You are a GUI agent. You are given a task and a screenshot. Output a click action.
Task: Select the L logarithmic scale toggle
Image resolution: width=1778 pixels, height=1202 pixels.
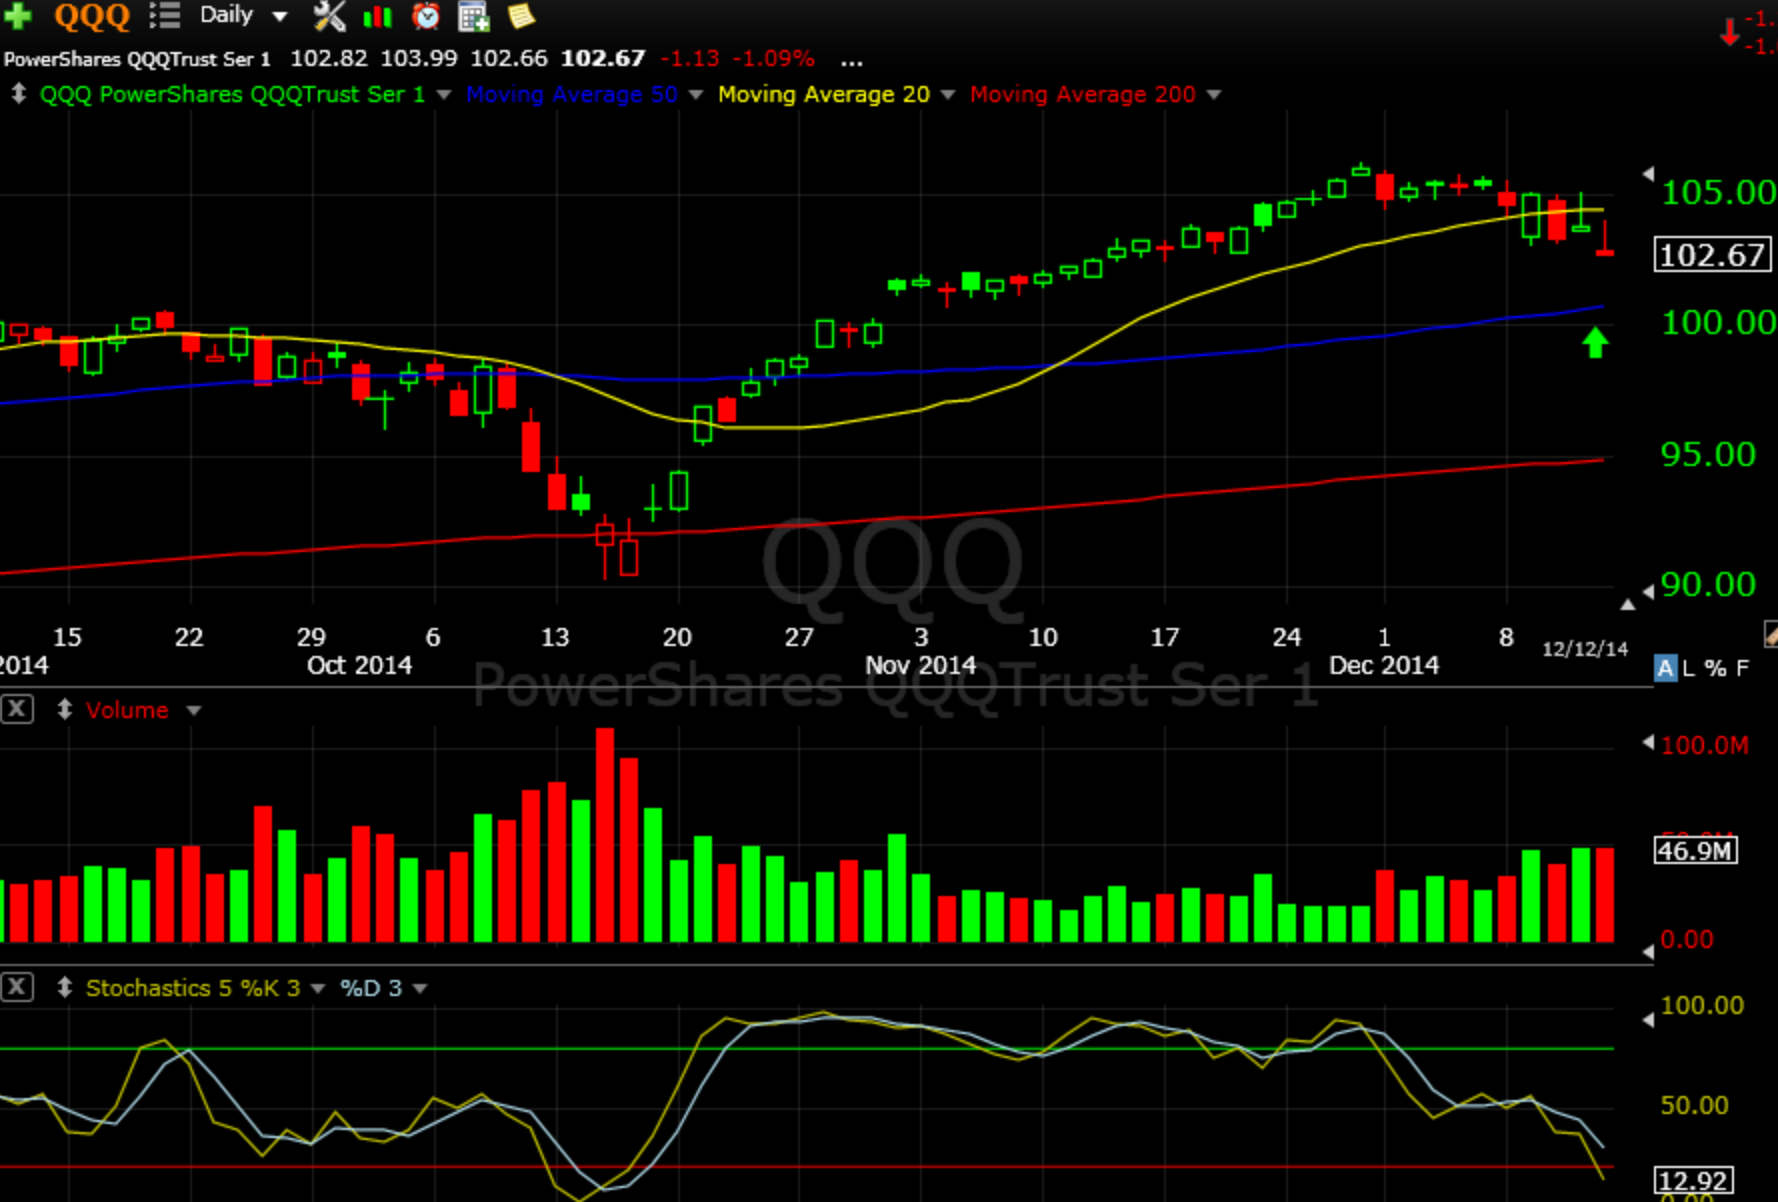[1688, 668]
